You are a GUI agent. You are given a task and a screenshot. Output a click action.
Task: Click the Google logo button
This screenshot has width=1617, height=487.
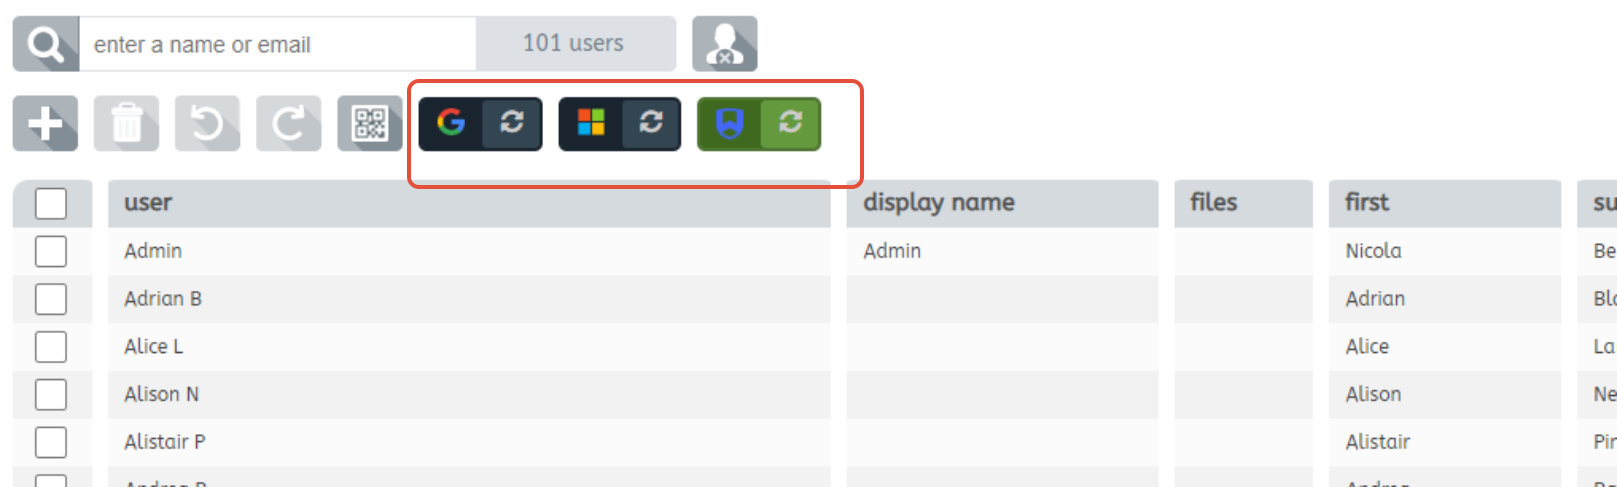pyautogui.click(x=451, y=124)
